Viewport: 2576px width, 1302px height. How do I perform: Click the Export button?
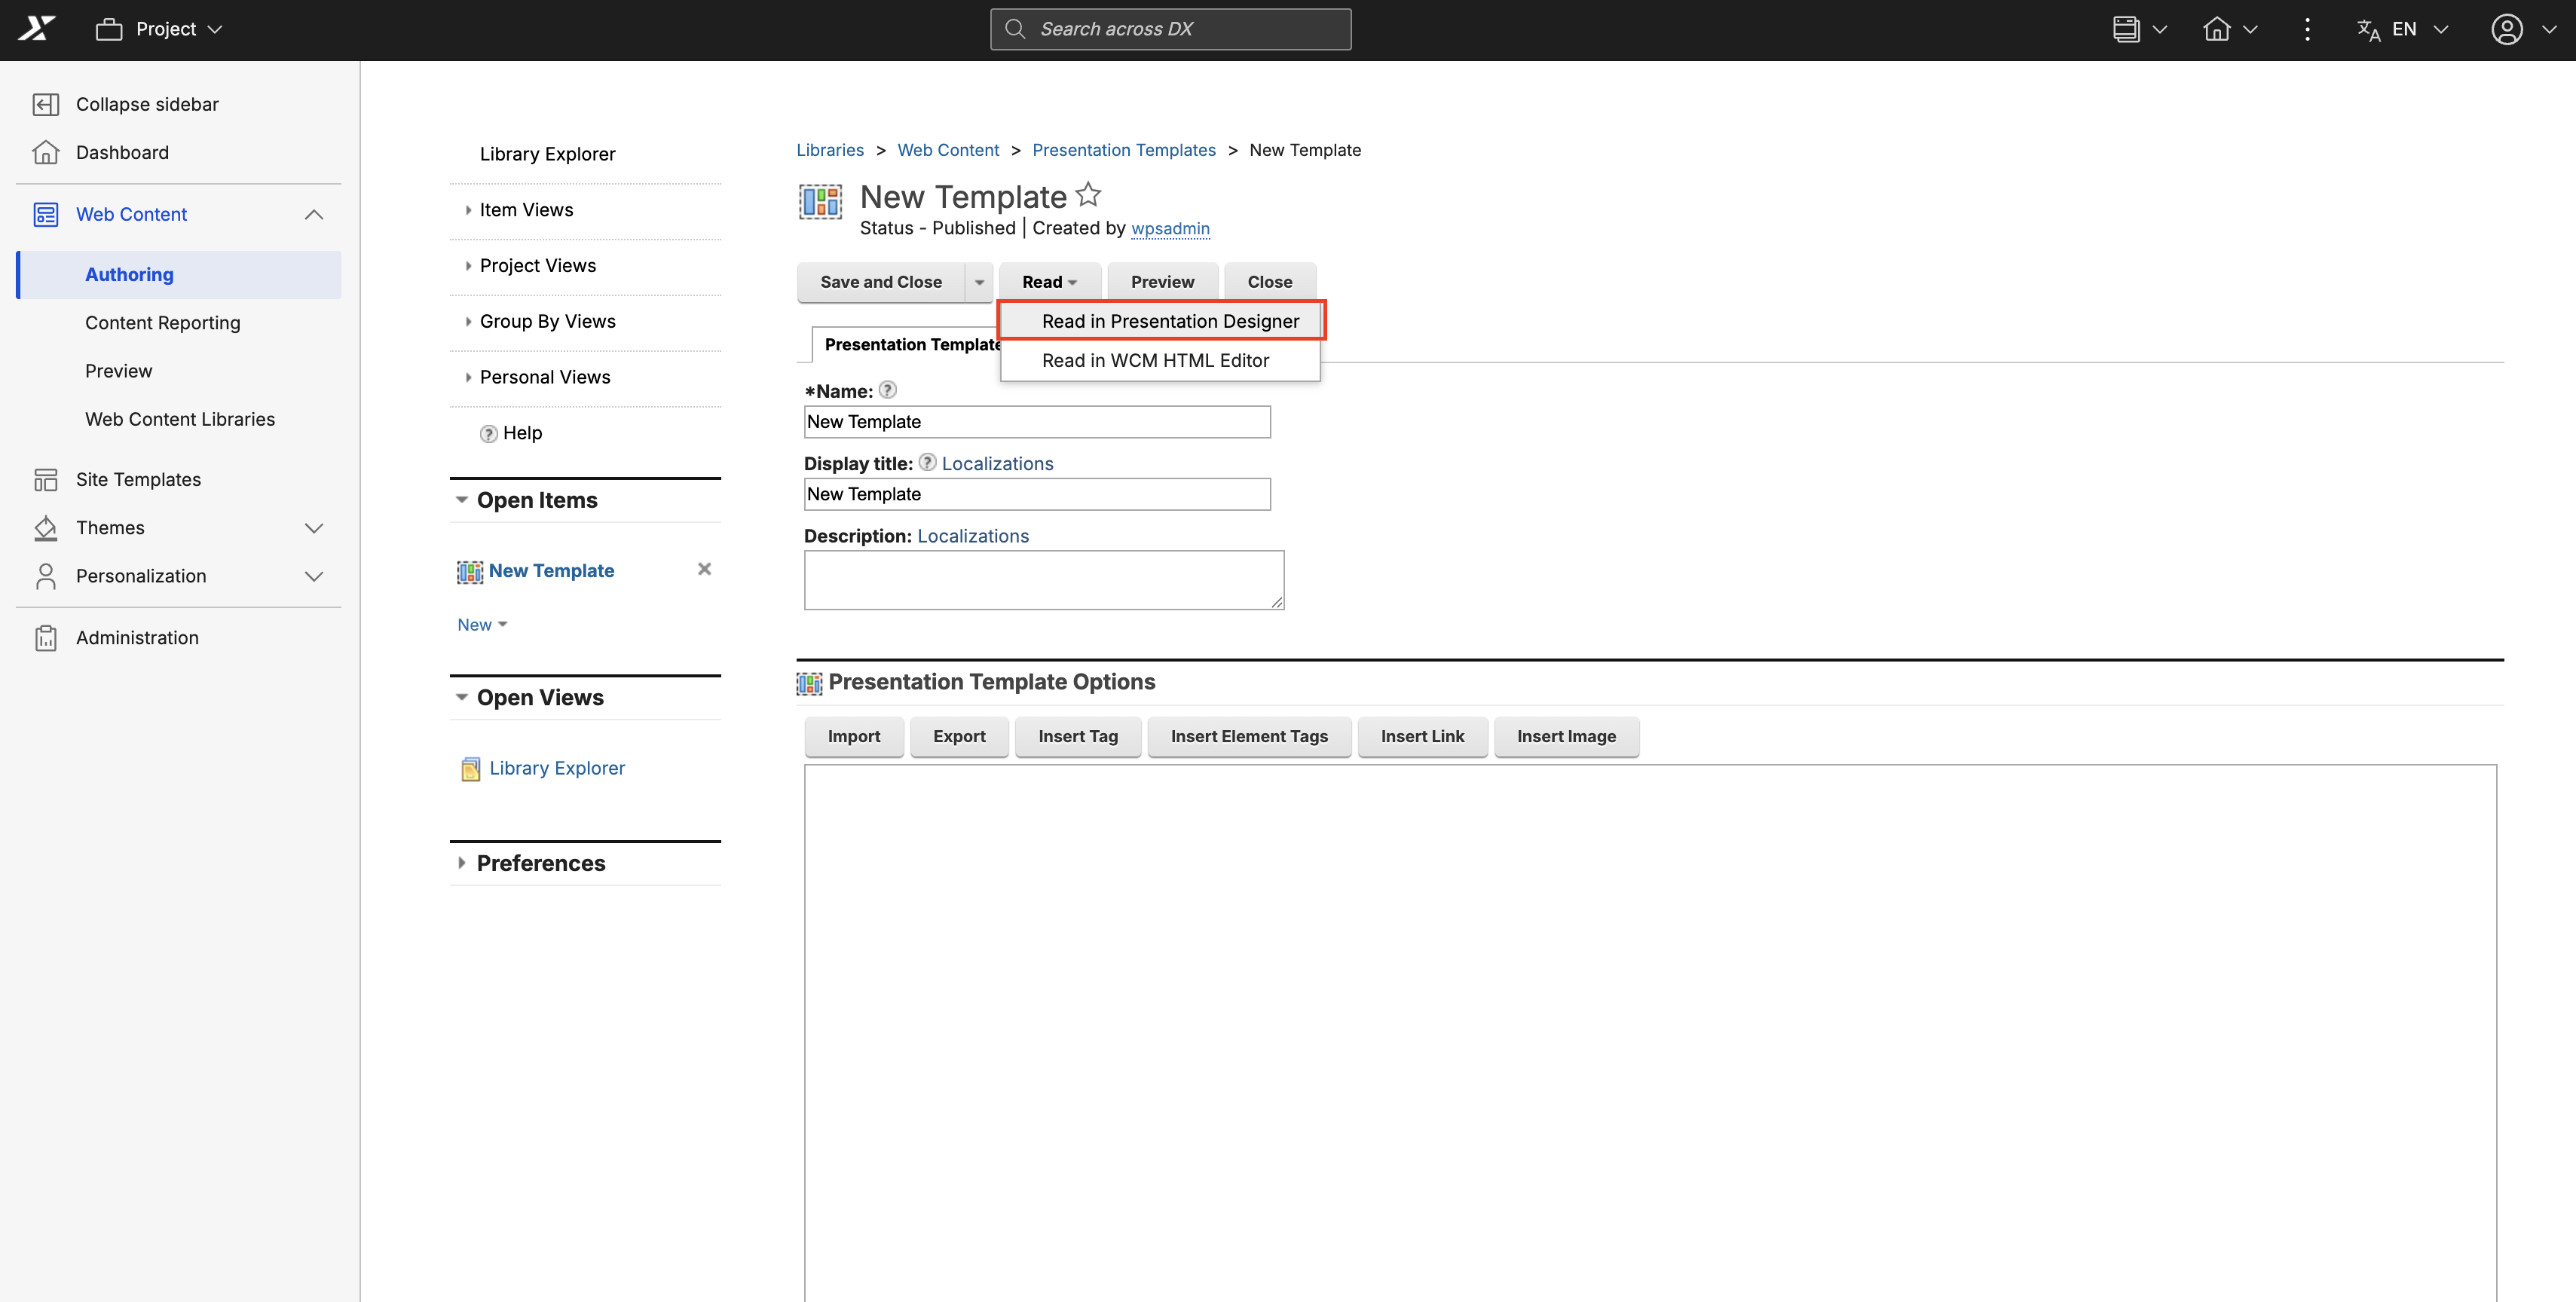(959, 736)
